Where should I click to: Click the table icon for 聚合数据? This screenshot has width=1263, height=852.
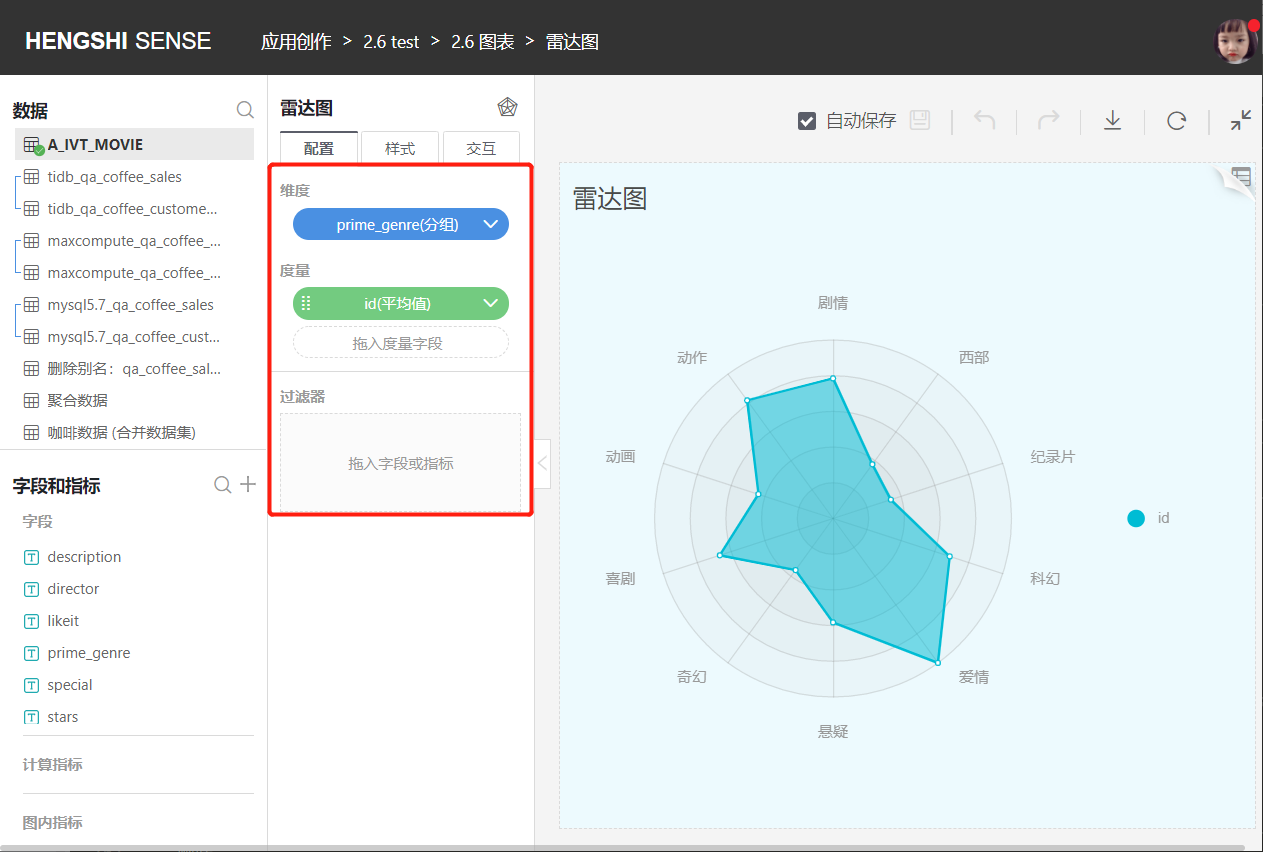(x=31, y=401)
